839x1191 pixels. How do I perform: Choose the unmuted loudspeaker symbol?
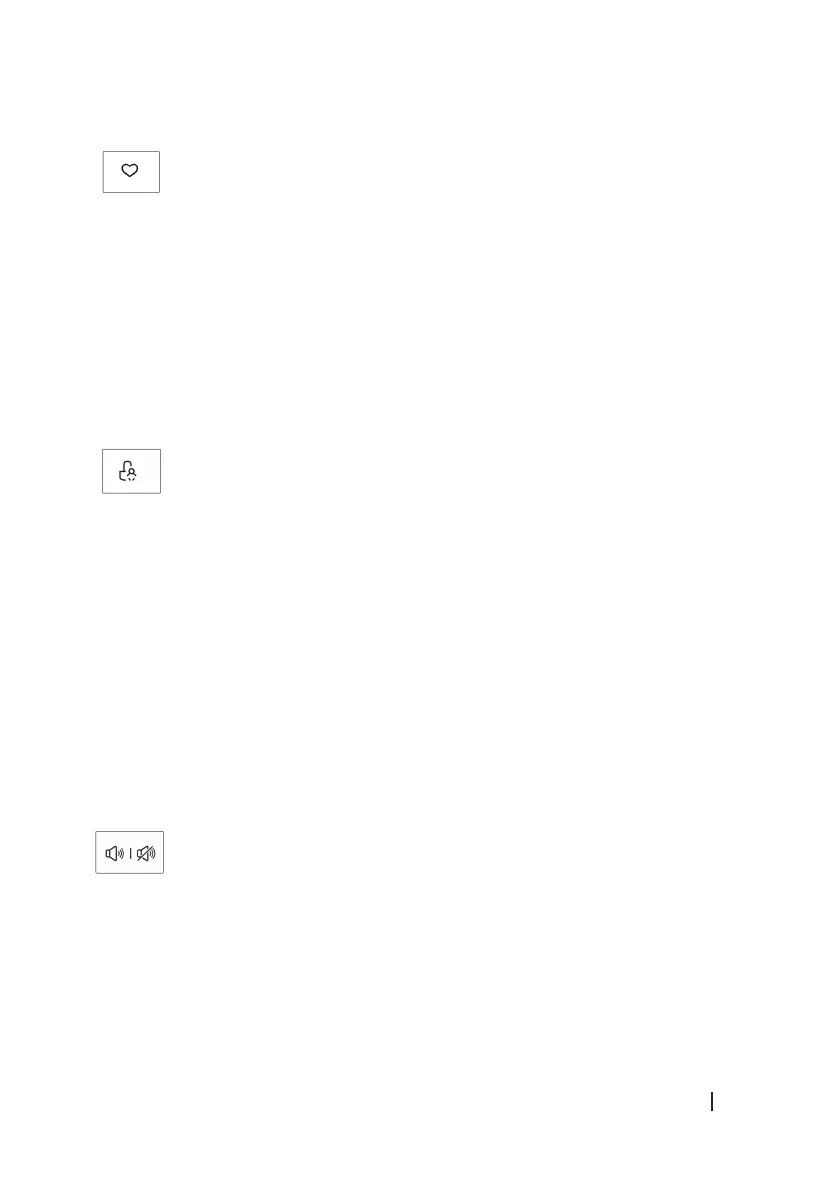[115, 854]
